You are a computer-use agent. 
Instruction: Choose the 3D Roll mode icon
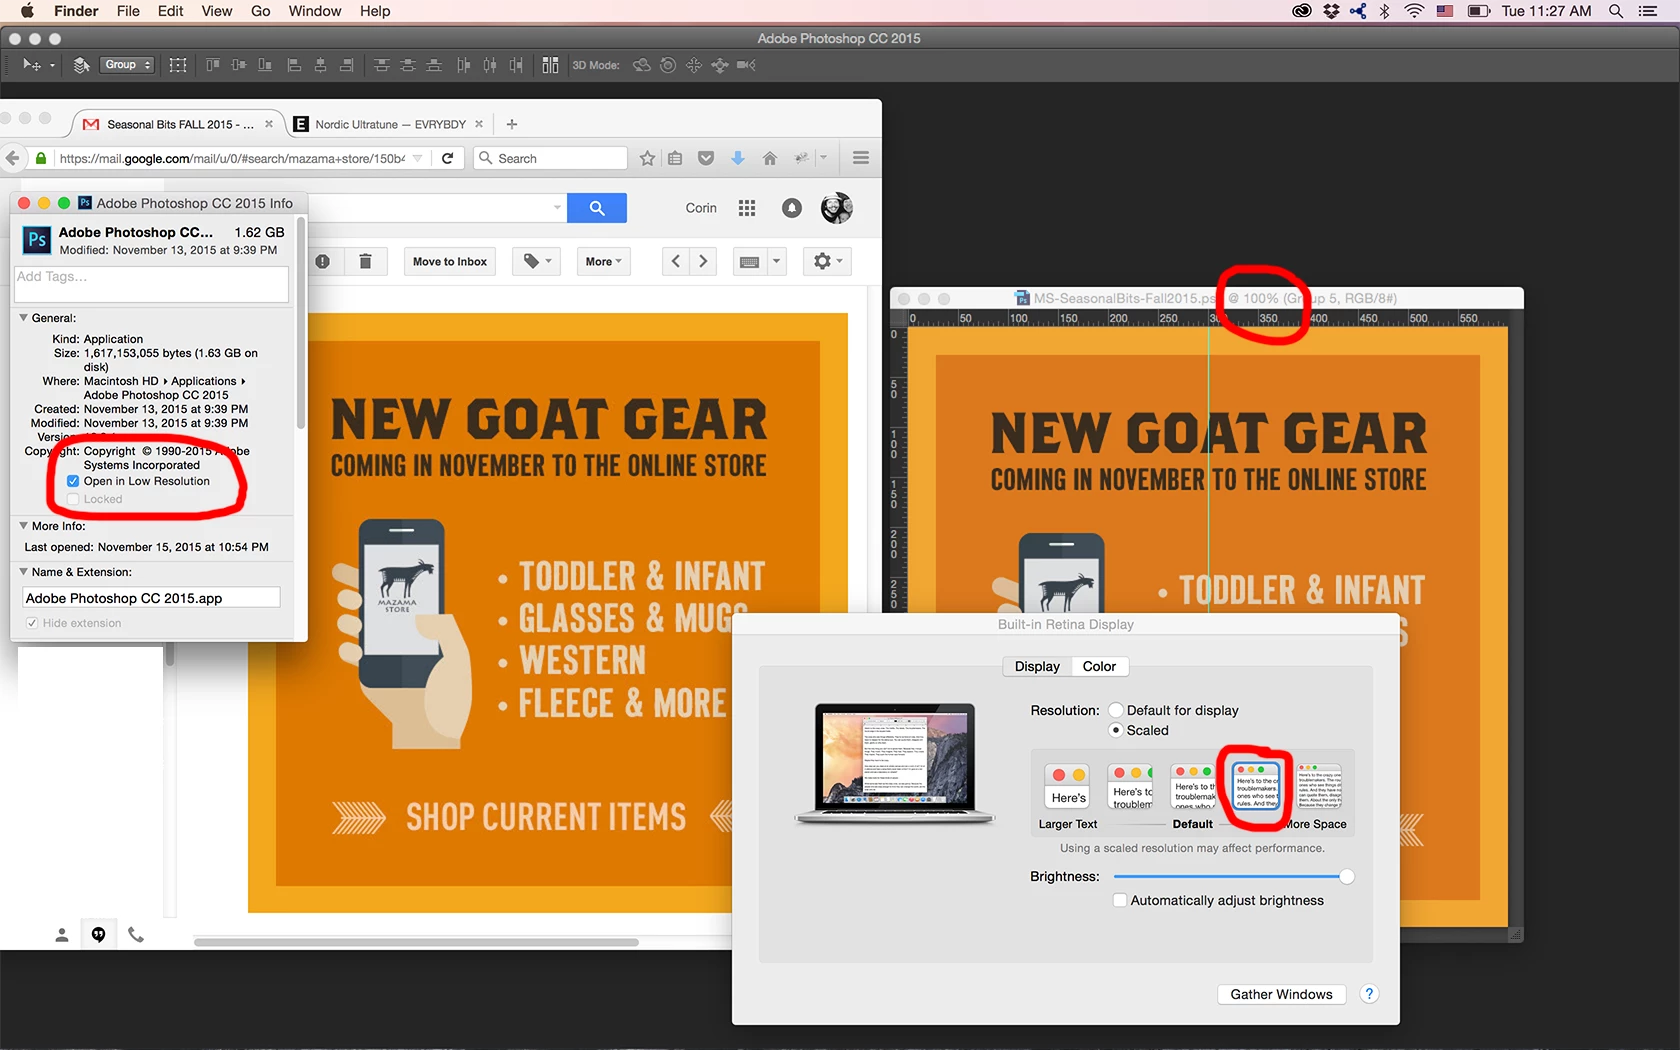[x=668, y=65]
